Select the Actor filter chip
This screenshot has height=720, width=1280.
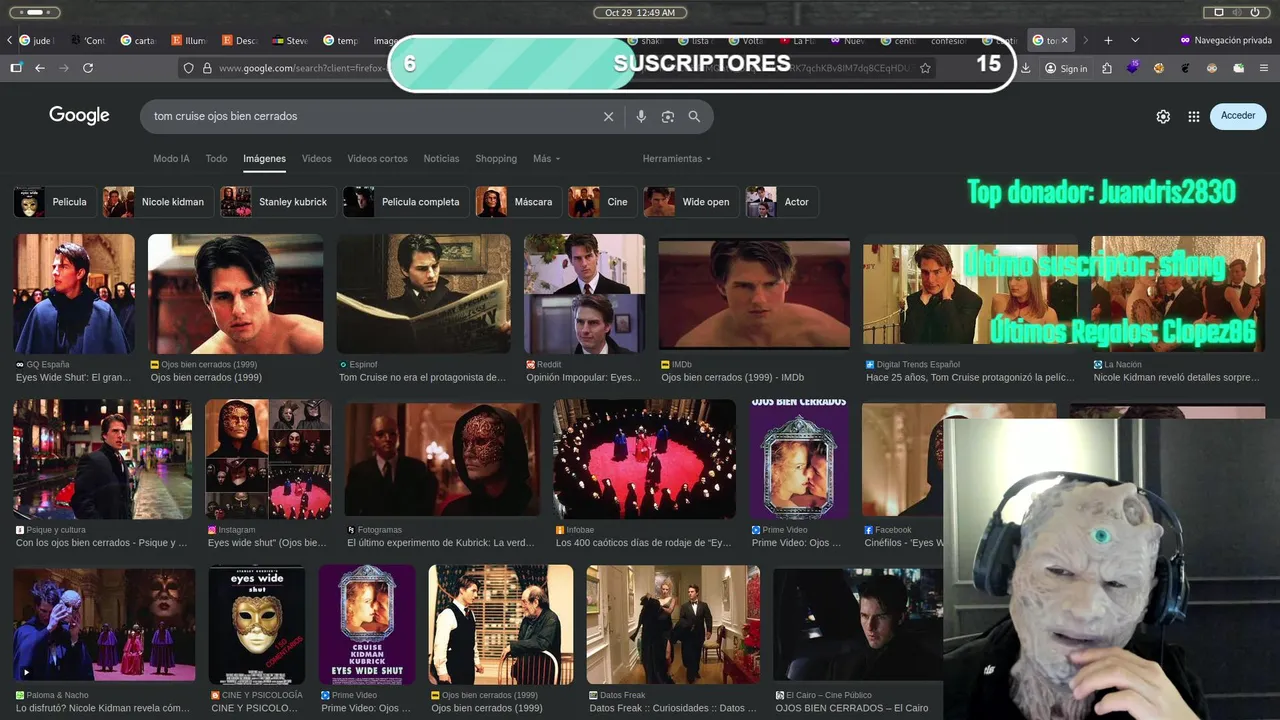pyautogui.click(x=782, y=202)
